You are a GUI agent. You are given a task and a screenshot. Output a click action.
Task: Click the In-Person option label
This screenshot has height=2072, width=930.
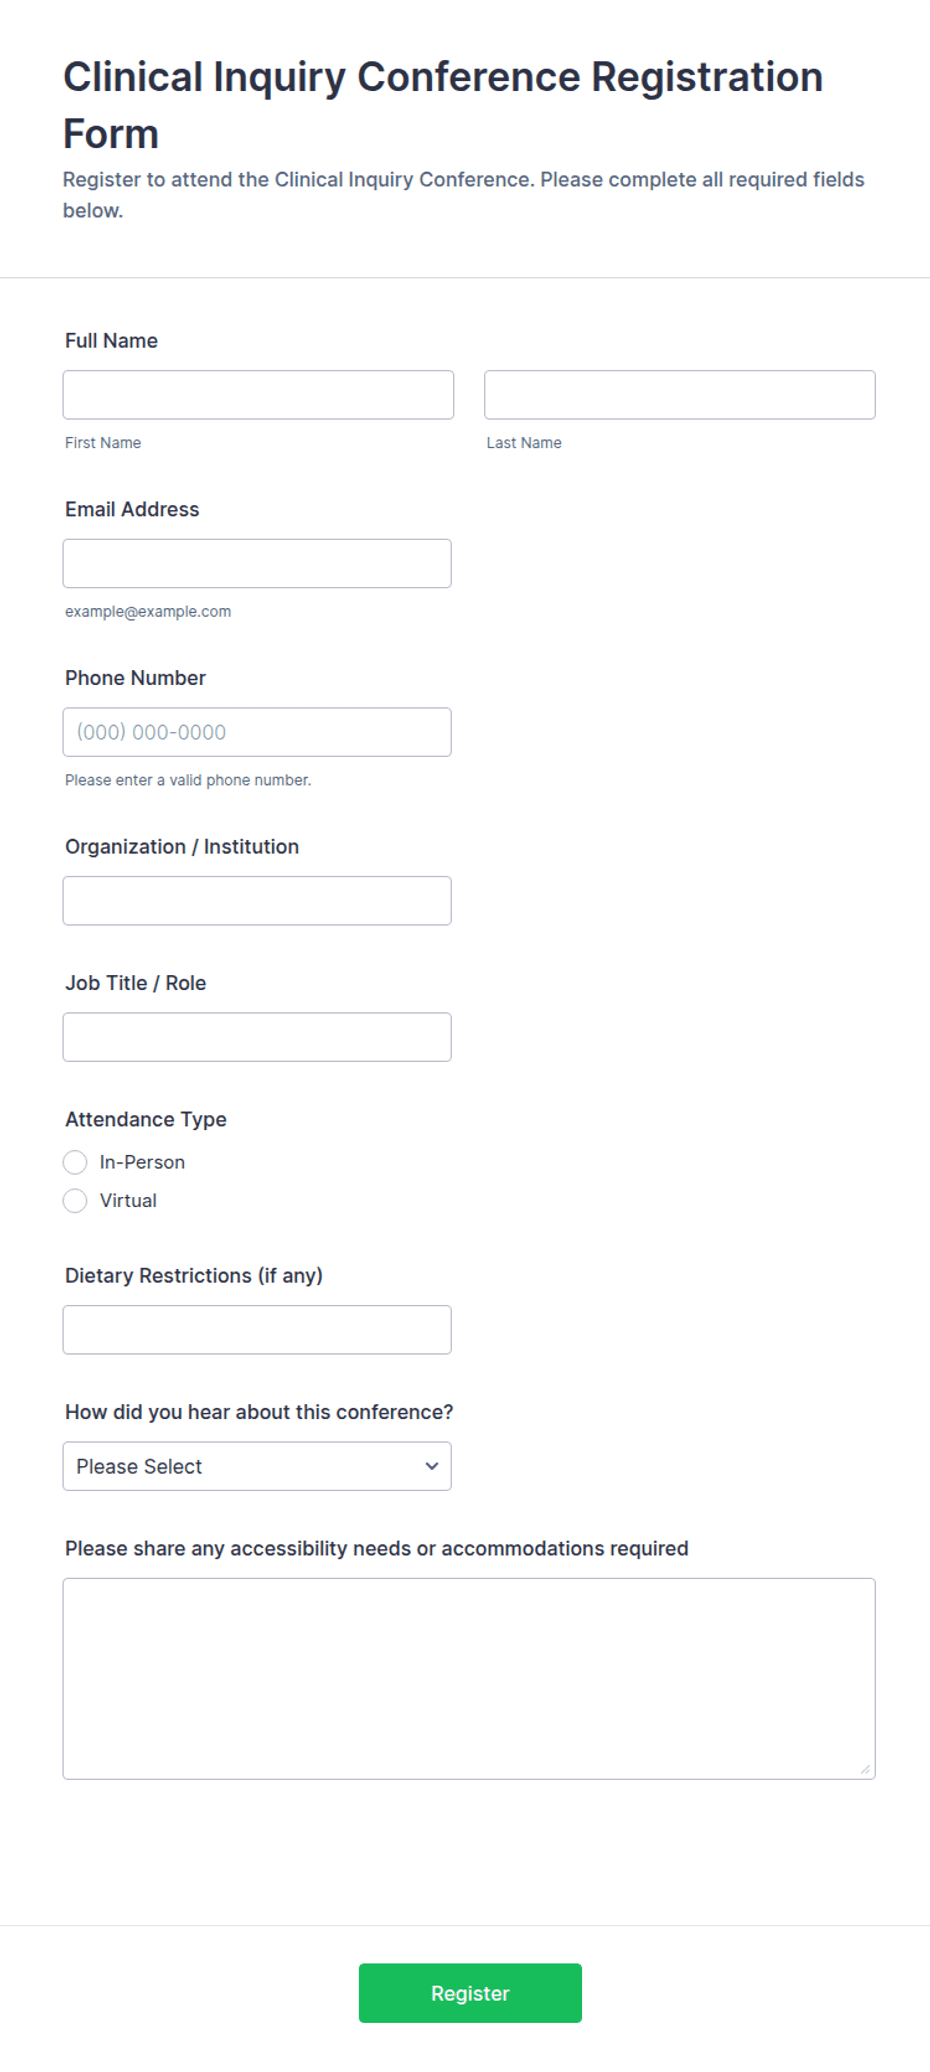[142, 1162]
